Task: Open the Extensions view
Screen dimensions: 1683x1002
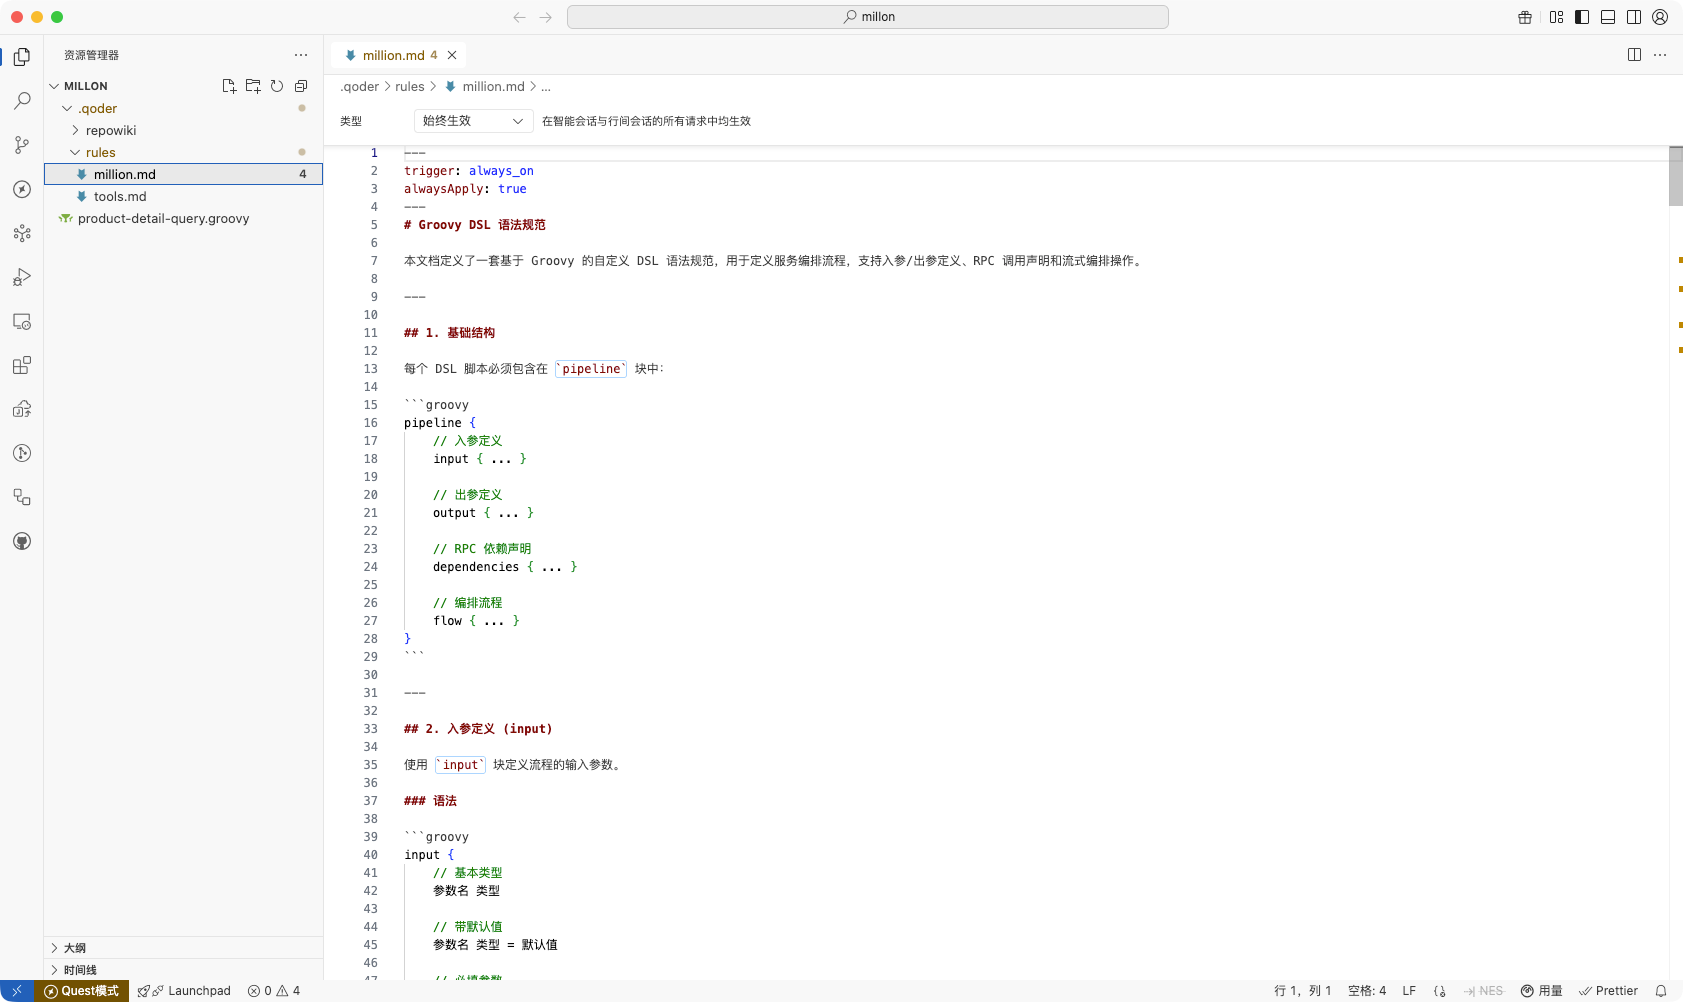Action: coord(22,365)
